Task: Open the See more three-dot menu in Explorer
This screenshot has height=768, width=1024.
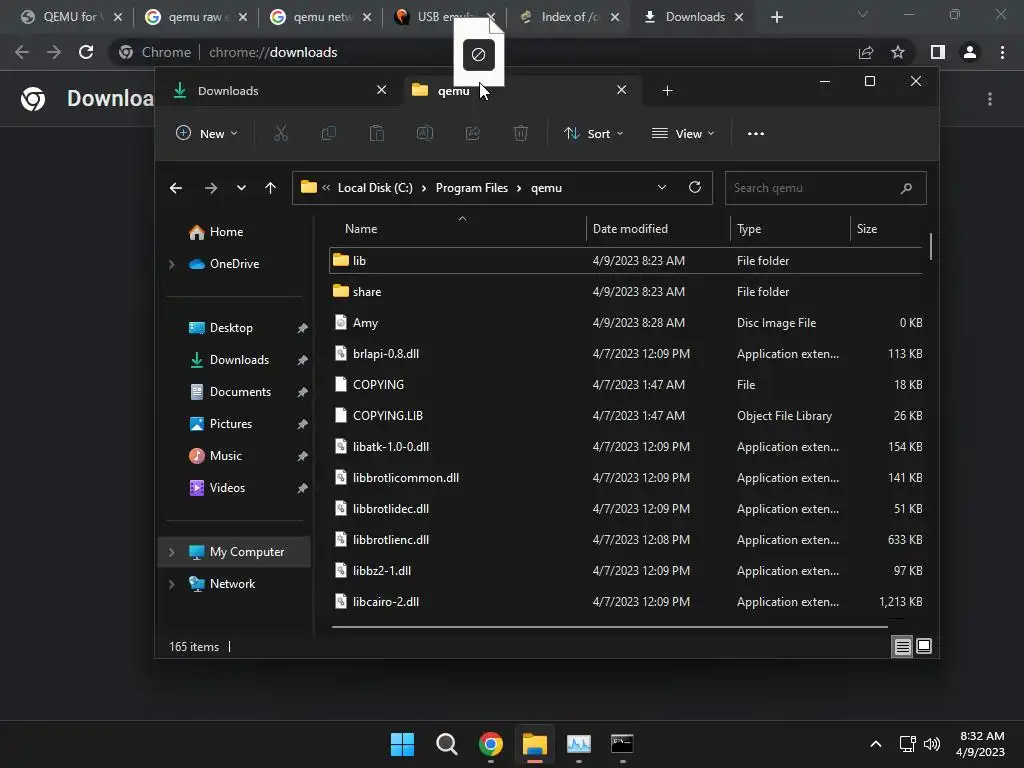Action: tap(756, 133)
